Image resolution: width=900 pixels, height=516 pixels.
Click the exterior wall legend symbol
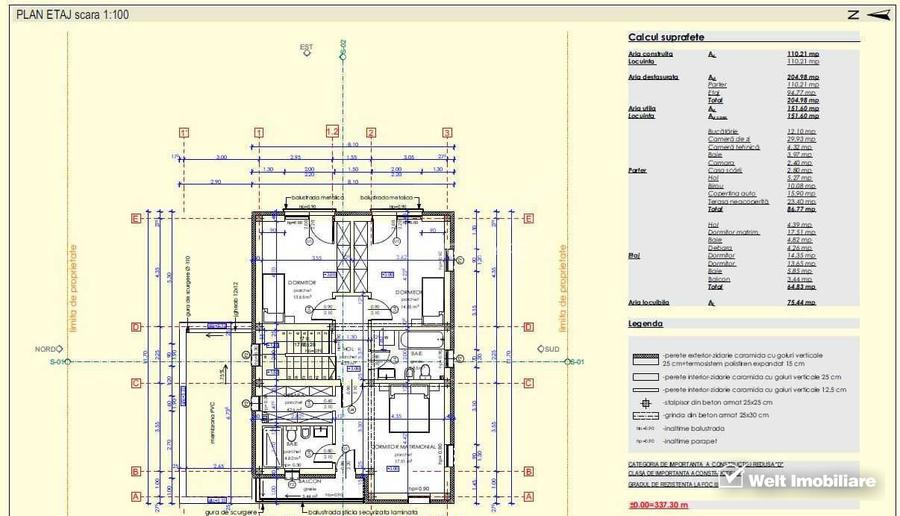(x=645, y=359)
